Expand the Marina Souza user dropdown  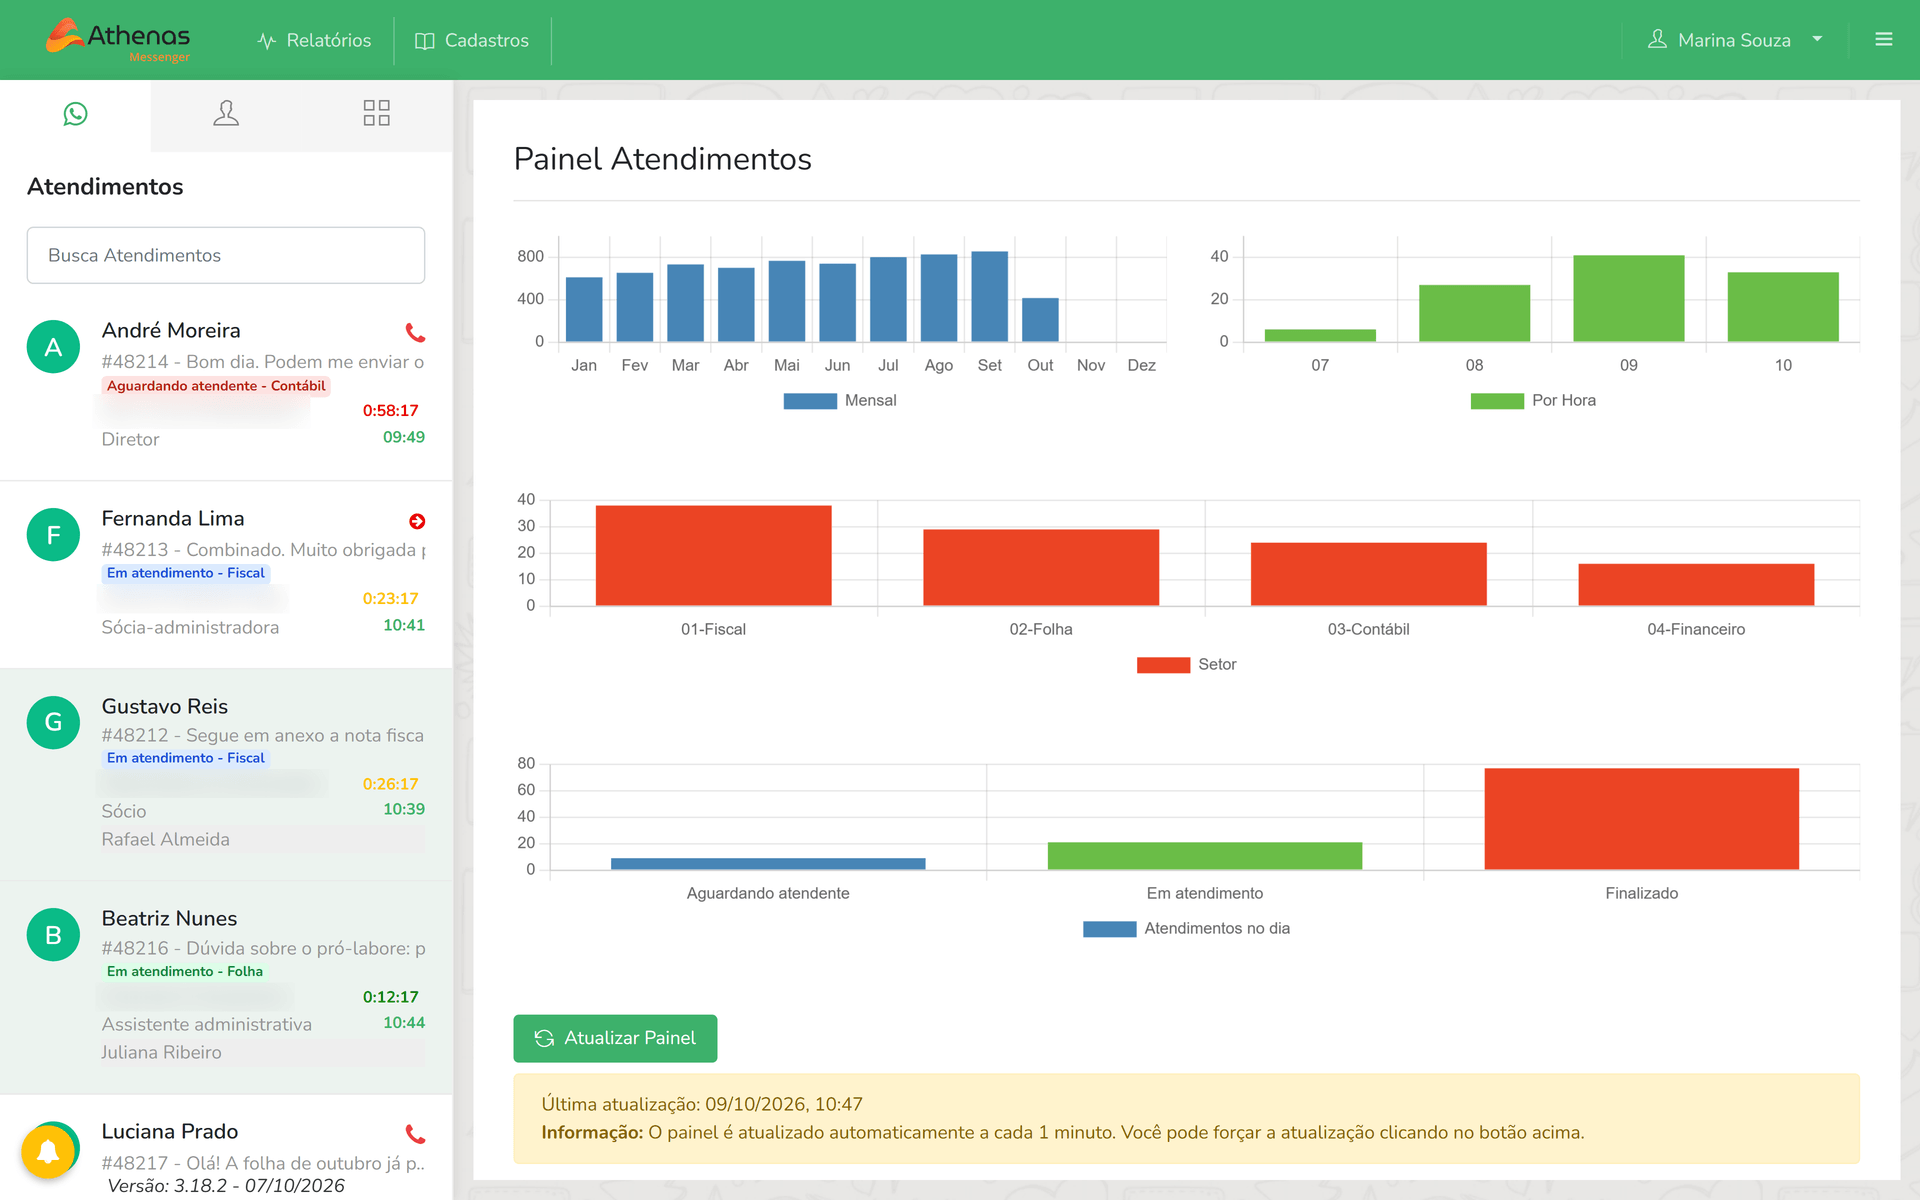[x=1736, y=40]
